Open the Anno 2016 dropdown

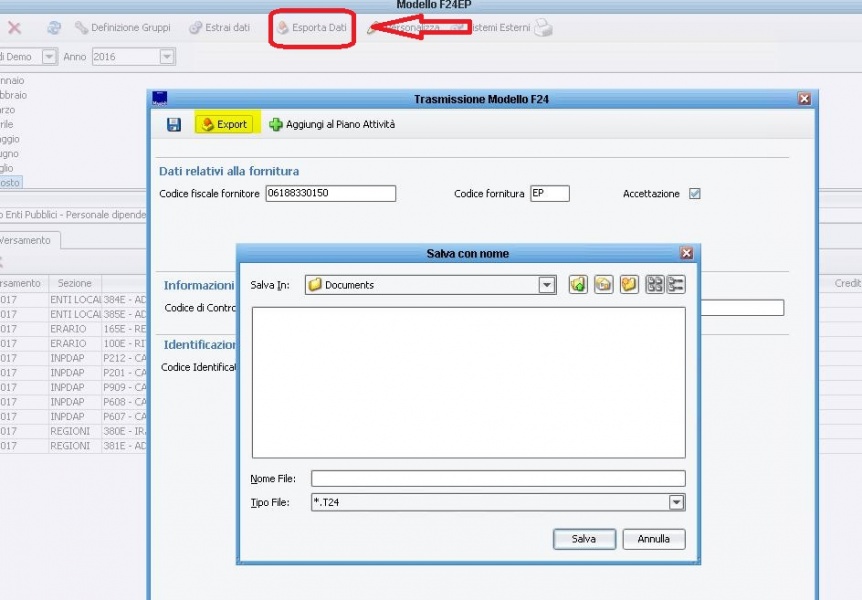click(x=167, y=57)
